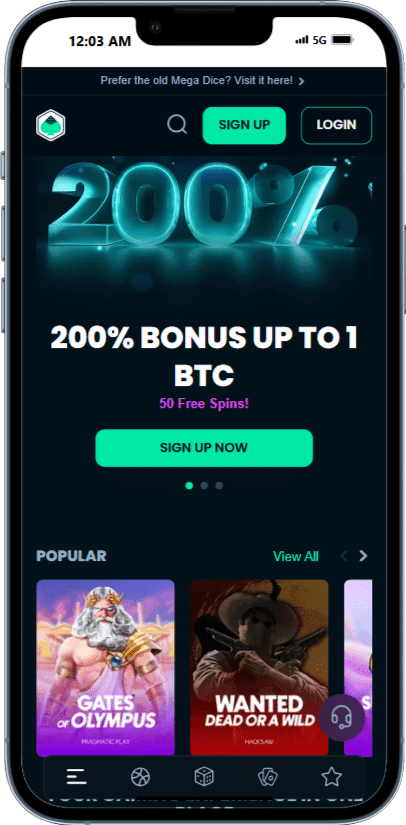Open favorites star icon in bottom bar
406x825 pixels.
point(332,777)
